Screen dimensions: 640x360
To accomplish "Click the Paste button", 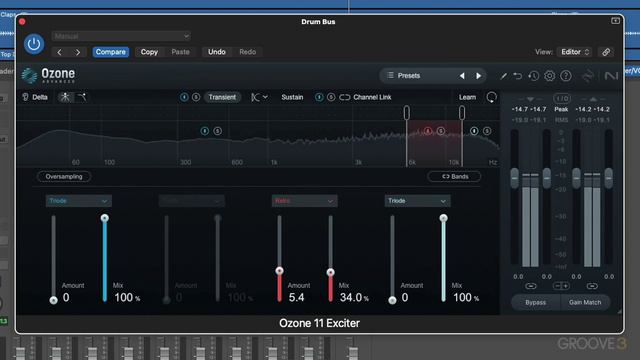I will 180,52.
